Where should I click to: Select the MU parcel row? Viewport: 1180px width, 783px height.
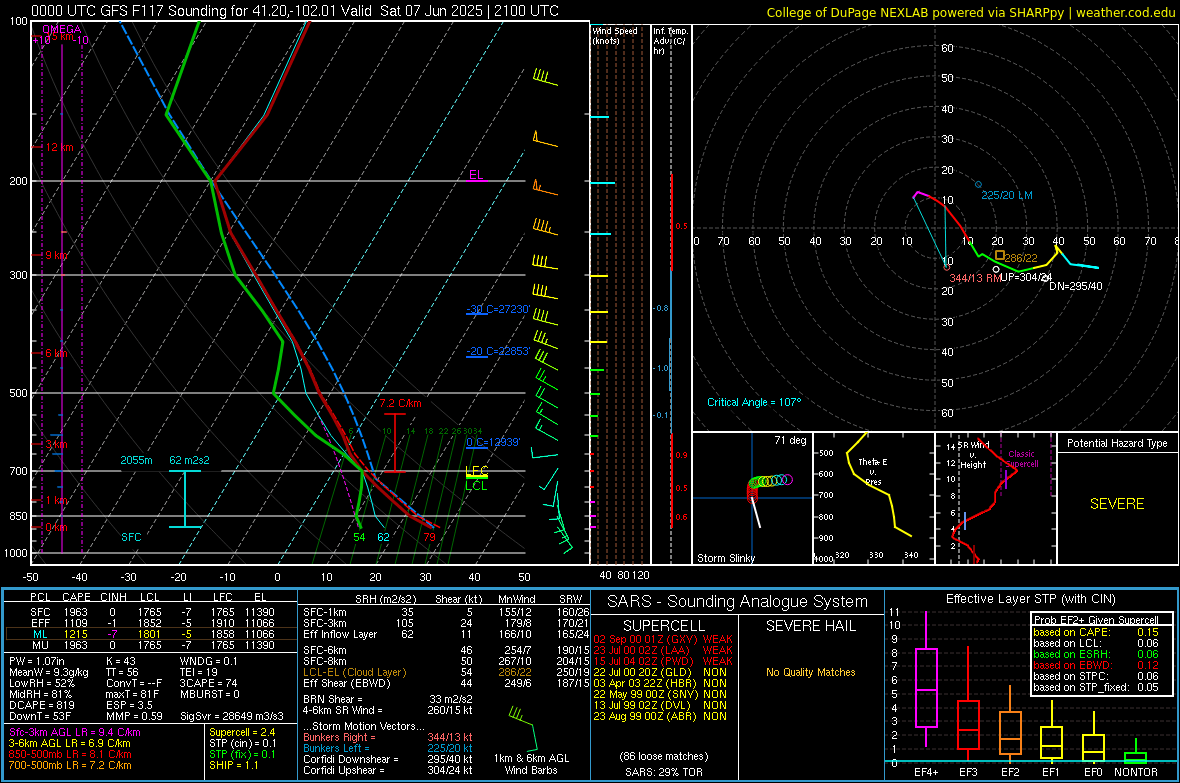point(151,645)
